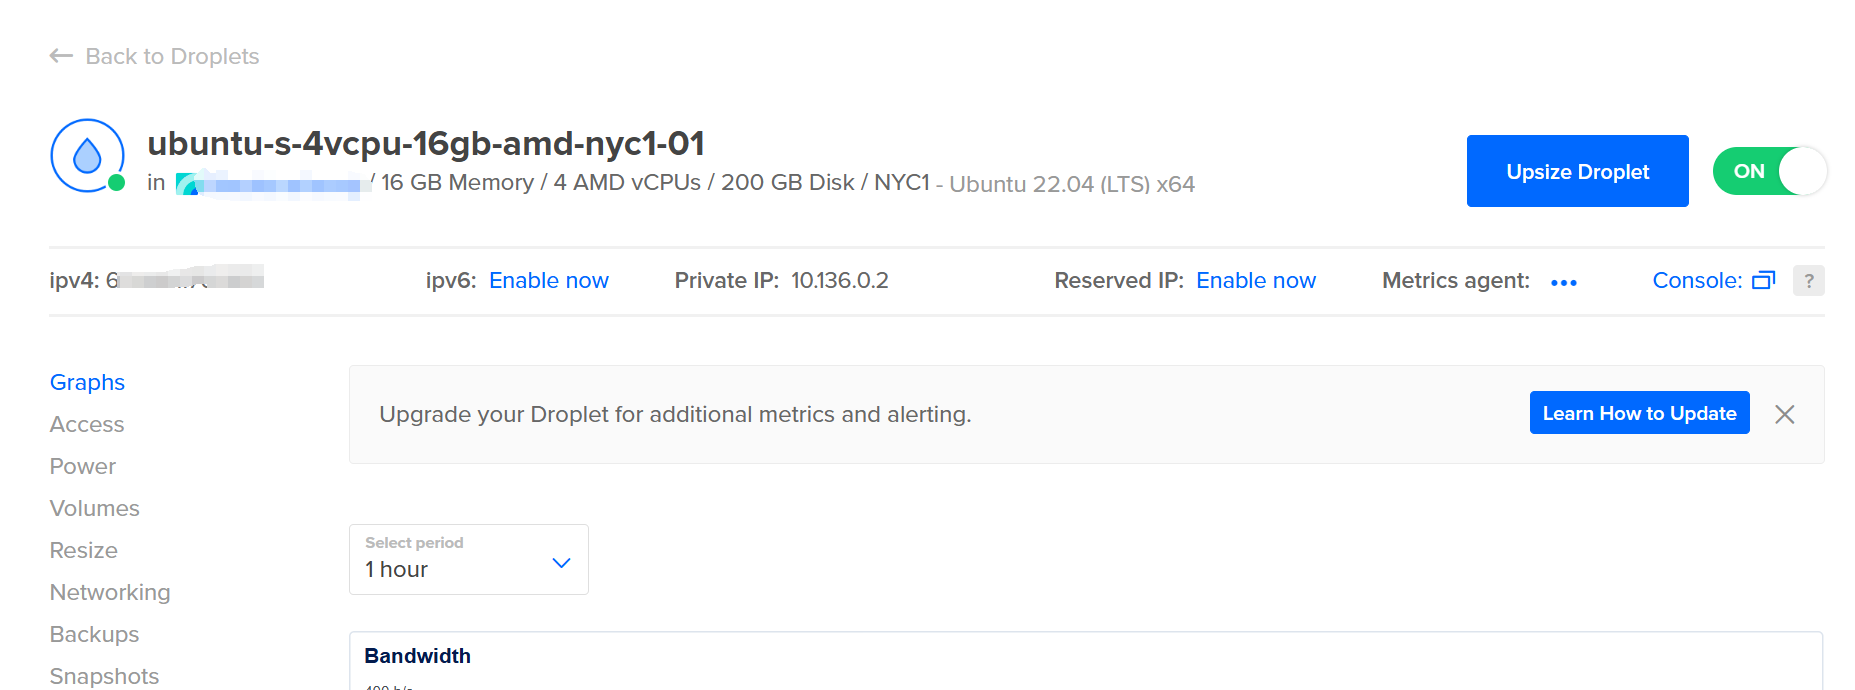The image size is (1855, 690).
Task: Dismiss the upgrade banner with X
Action: (1784, 414)
